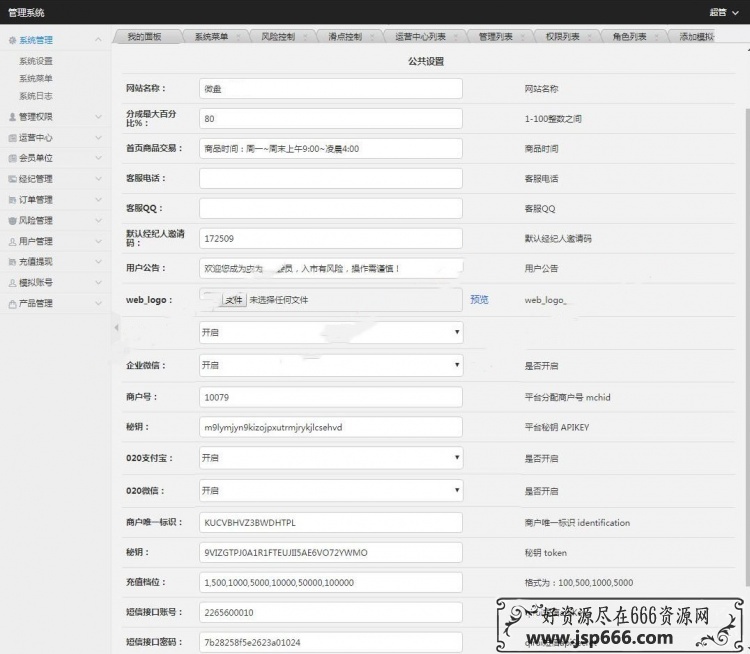Click the gear icon beside 系统管理
Image resolution: width=750 pixels, height=654 pixels.
coord(12,40)
